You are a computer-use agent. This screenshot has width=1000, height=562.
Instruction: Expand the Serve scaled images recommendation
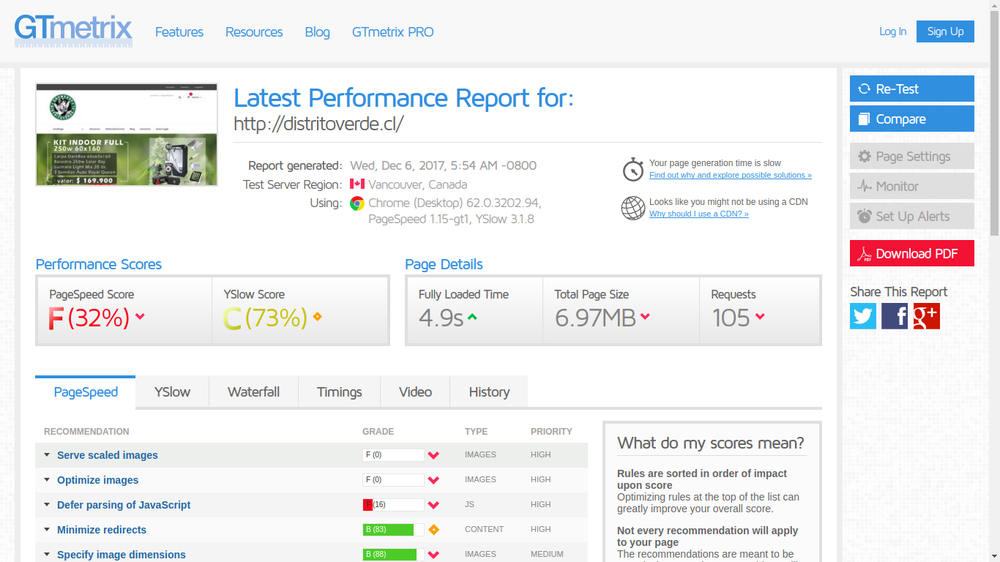(107, 455)
